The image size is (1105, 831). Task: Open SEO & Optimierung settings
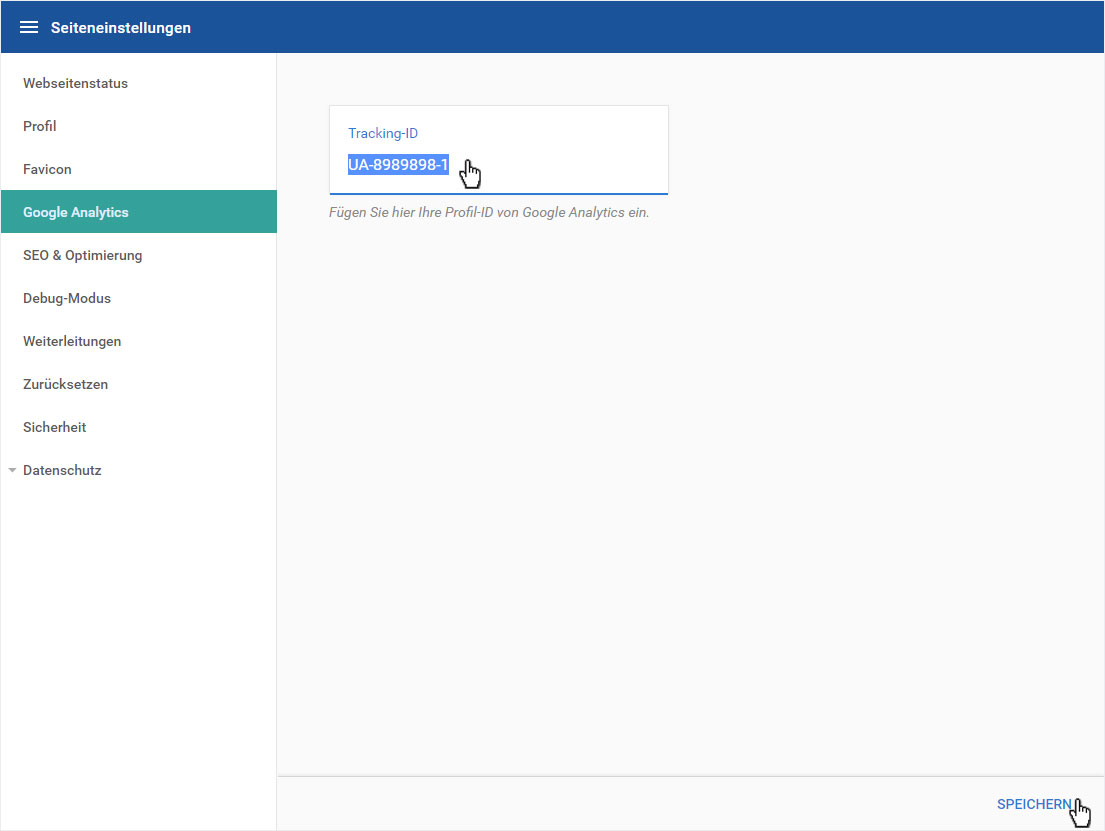(139, 255)
